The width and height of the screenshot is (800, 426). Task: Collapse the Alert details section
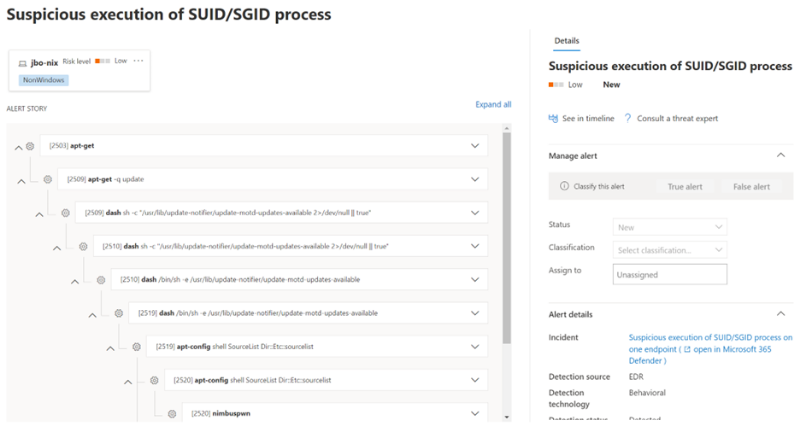click(780, 313)
